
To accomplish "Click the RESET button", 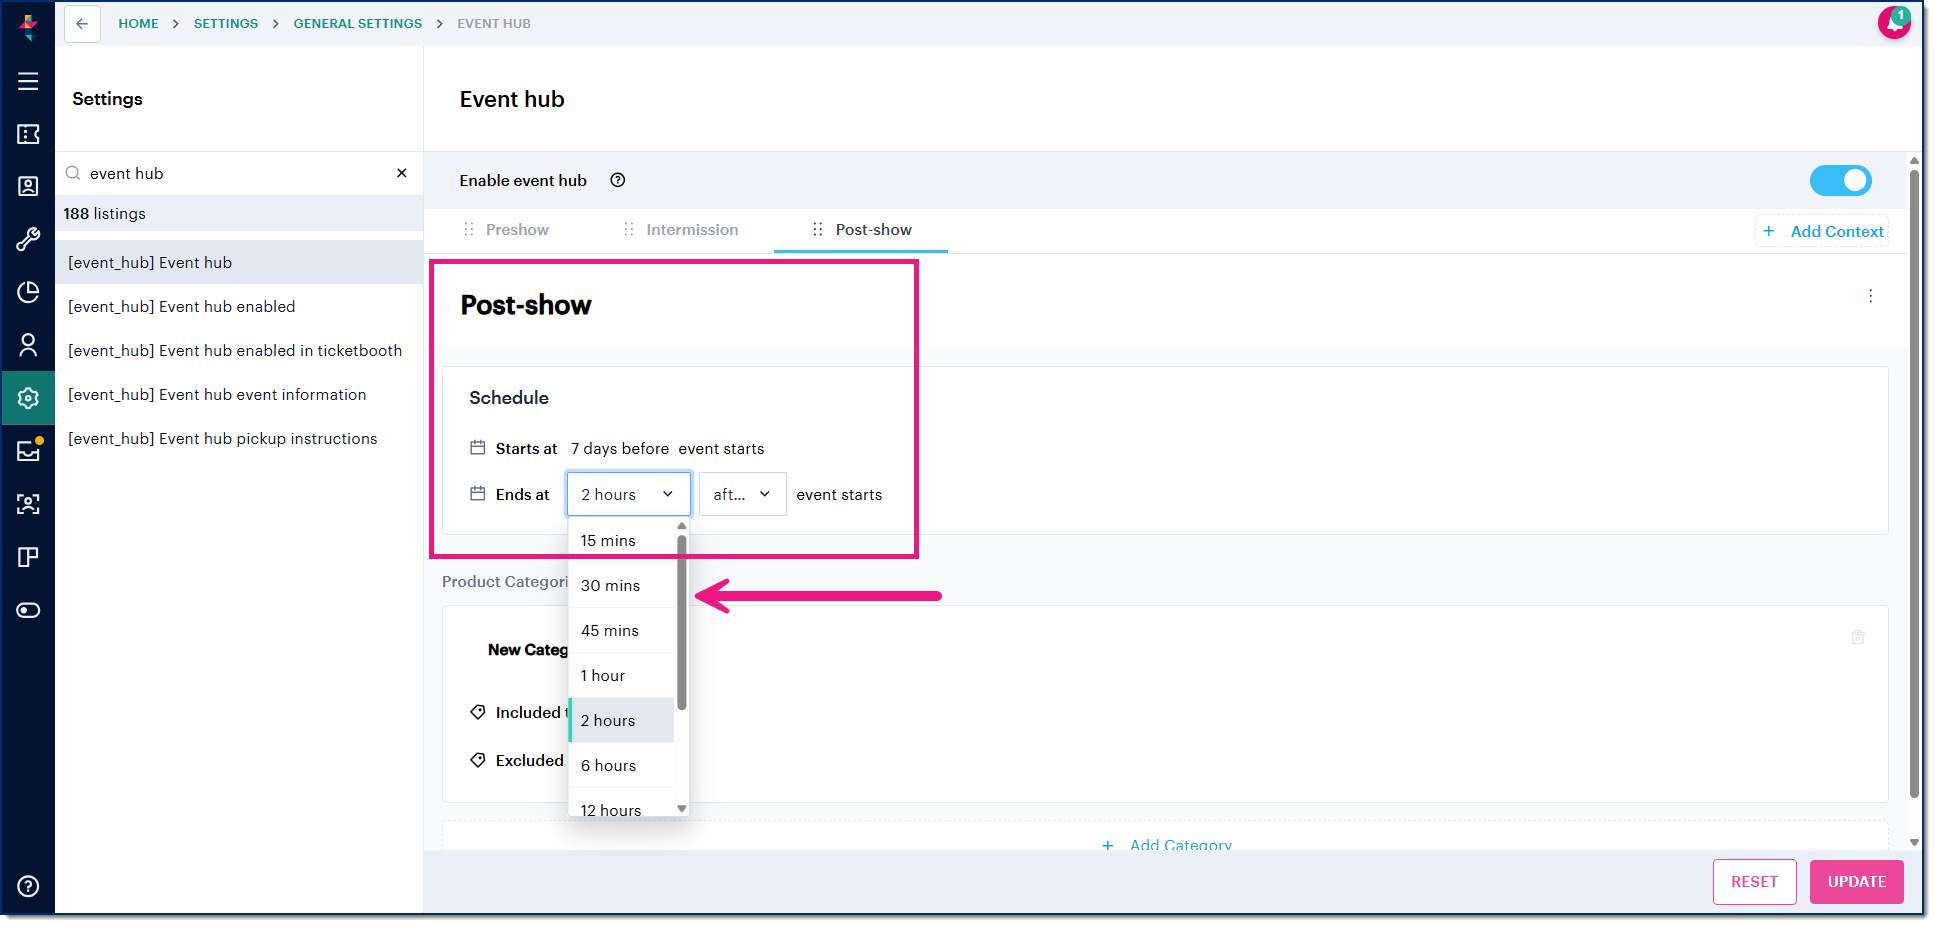I will pos(1755,882).
